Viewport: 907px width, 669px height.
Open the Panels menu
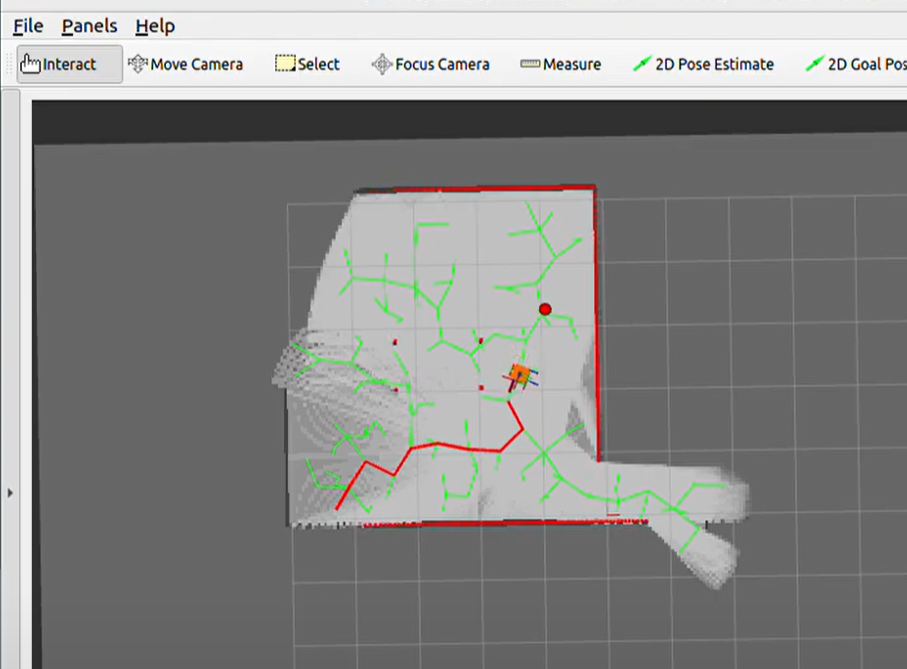[89, 26]
